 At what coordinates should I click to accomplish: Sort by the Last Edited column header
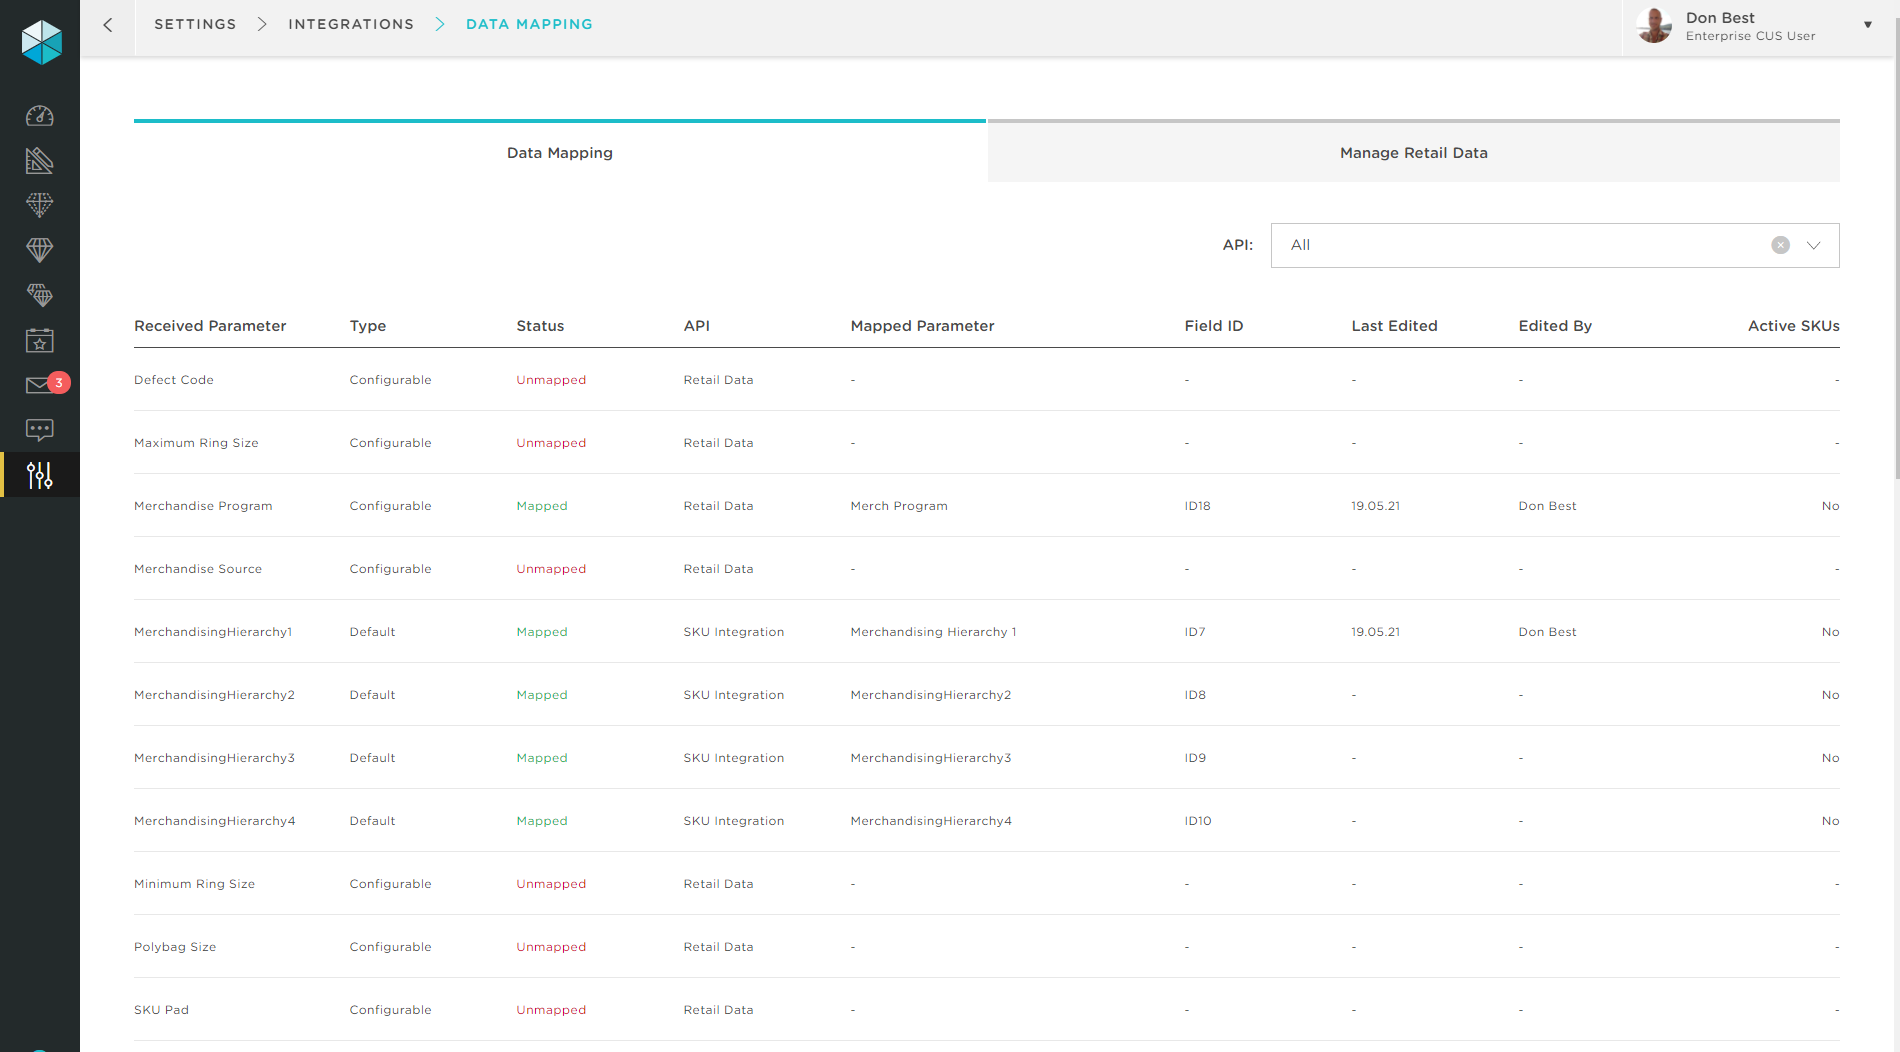[x=1394, y=326]
